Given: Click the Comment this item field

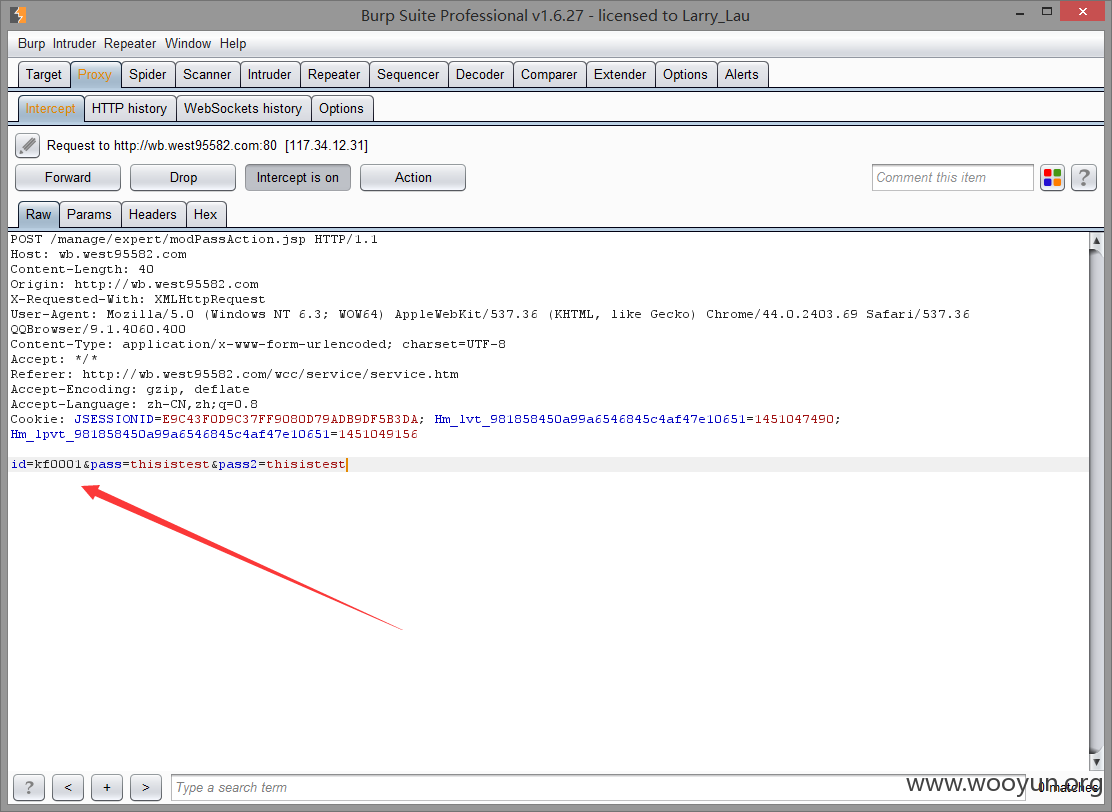Looking at the screenshot, I should 952,177.
